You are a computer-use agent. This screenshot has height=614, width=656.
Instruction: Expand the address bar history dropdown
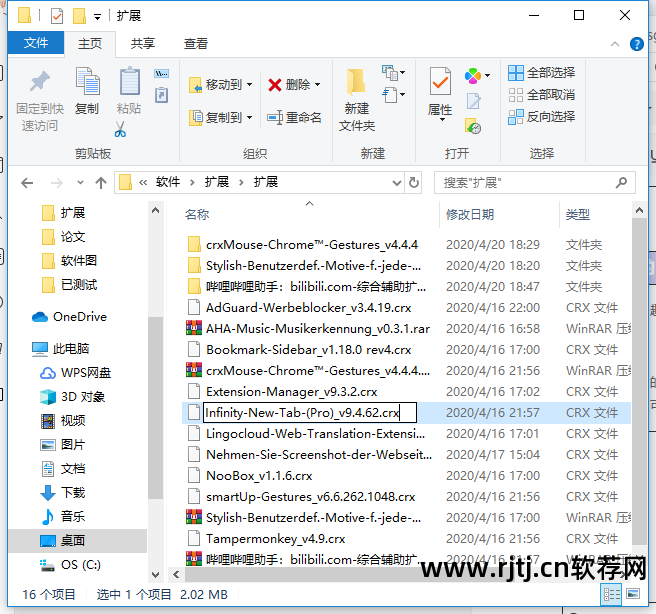pos(397,183)
